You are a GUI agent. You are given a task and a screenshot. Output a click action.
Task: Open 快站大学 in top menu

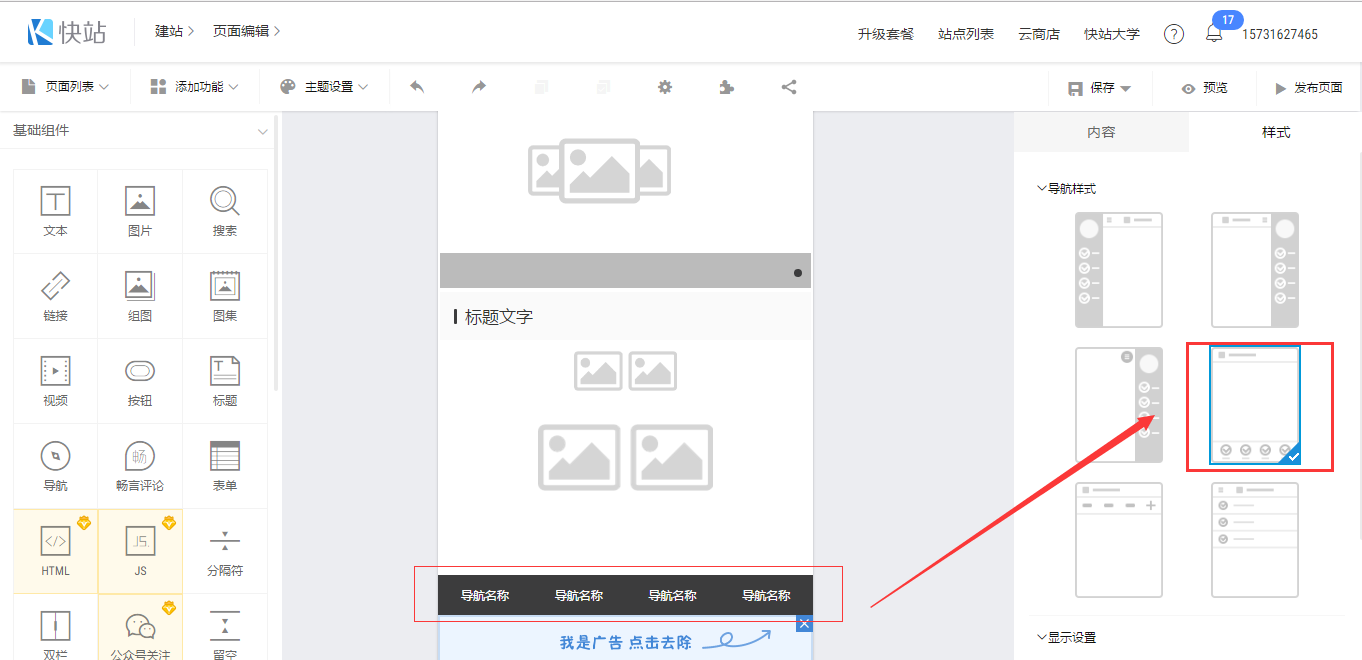pyautogui.click(x=1111, y=34)
